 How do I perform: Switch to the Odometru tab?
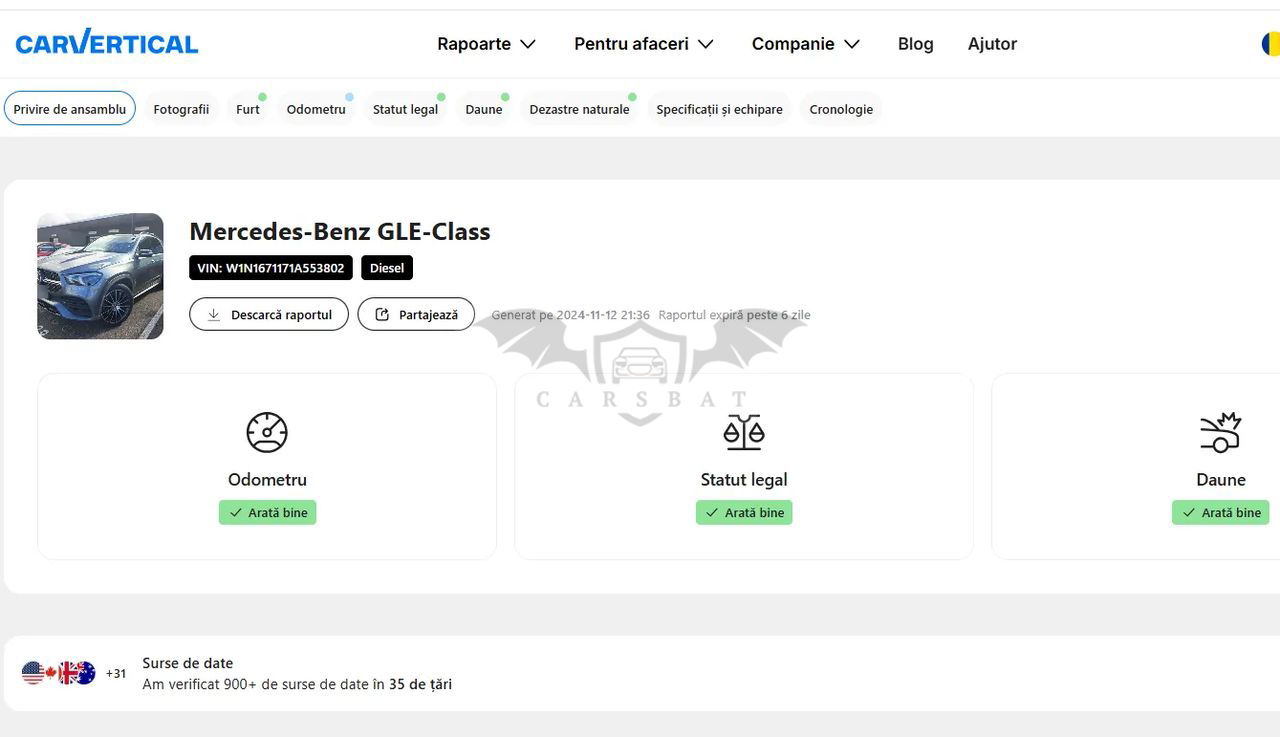[316, 109]
